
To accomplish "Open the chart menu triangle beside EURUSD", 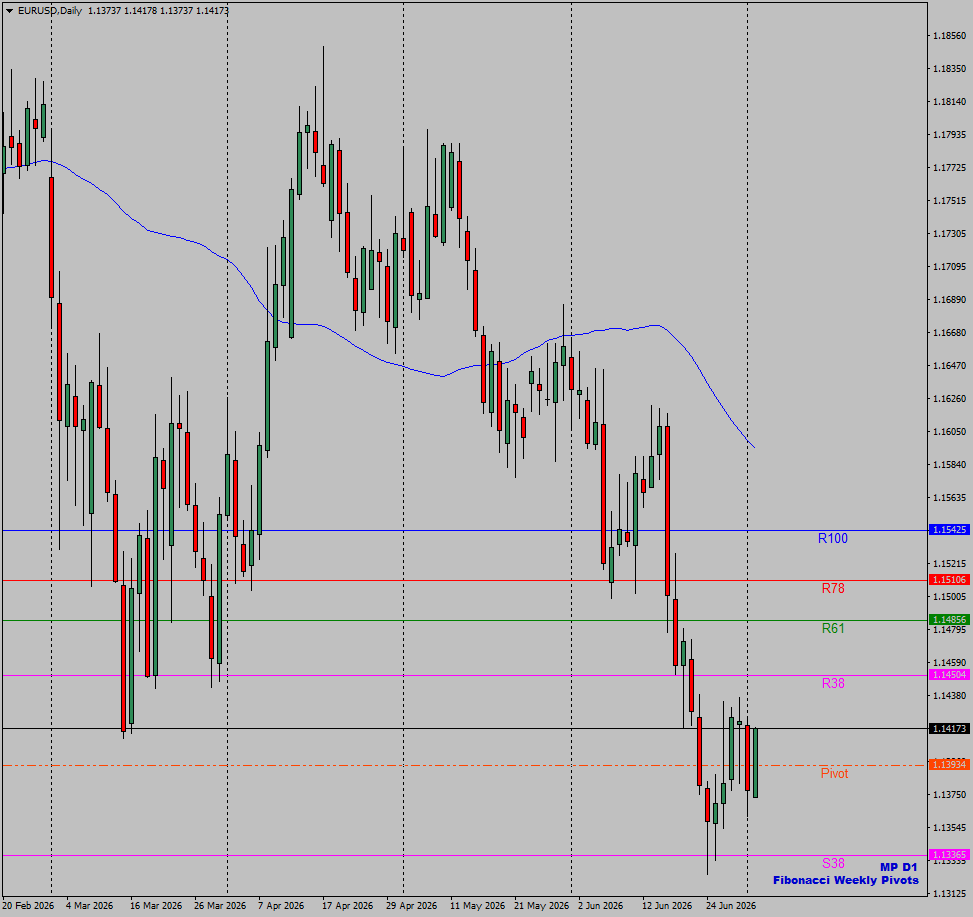I will click(9, 11).
